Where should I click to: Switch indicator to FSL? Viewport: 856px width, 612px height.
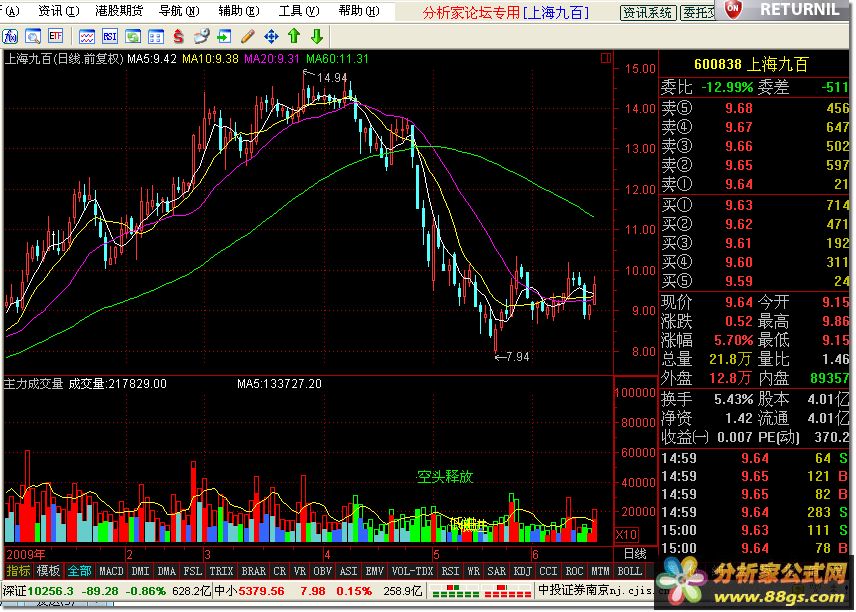pos(192,571)
